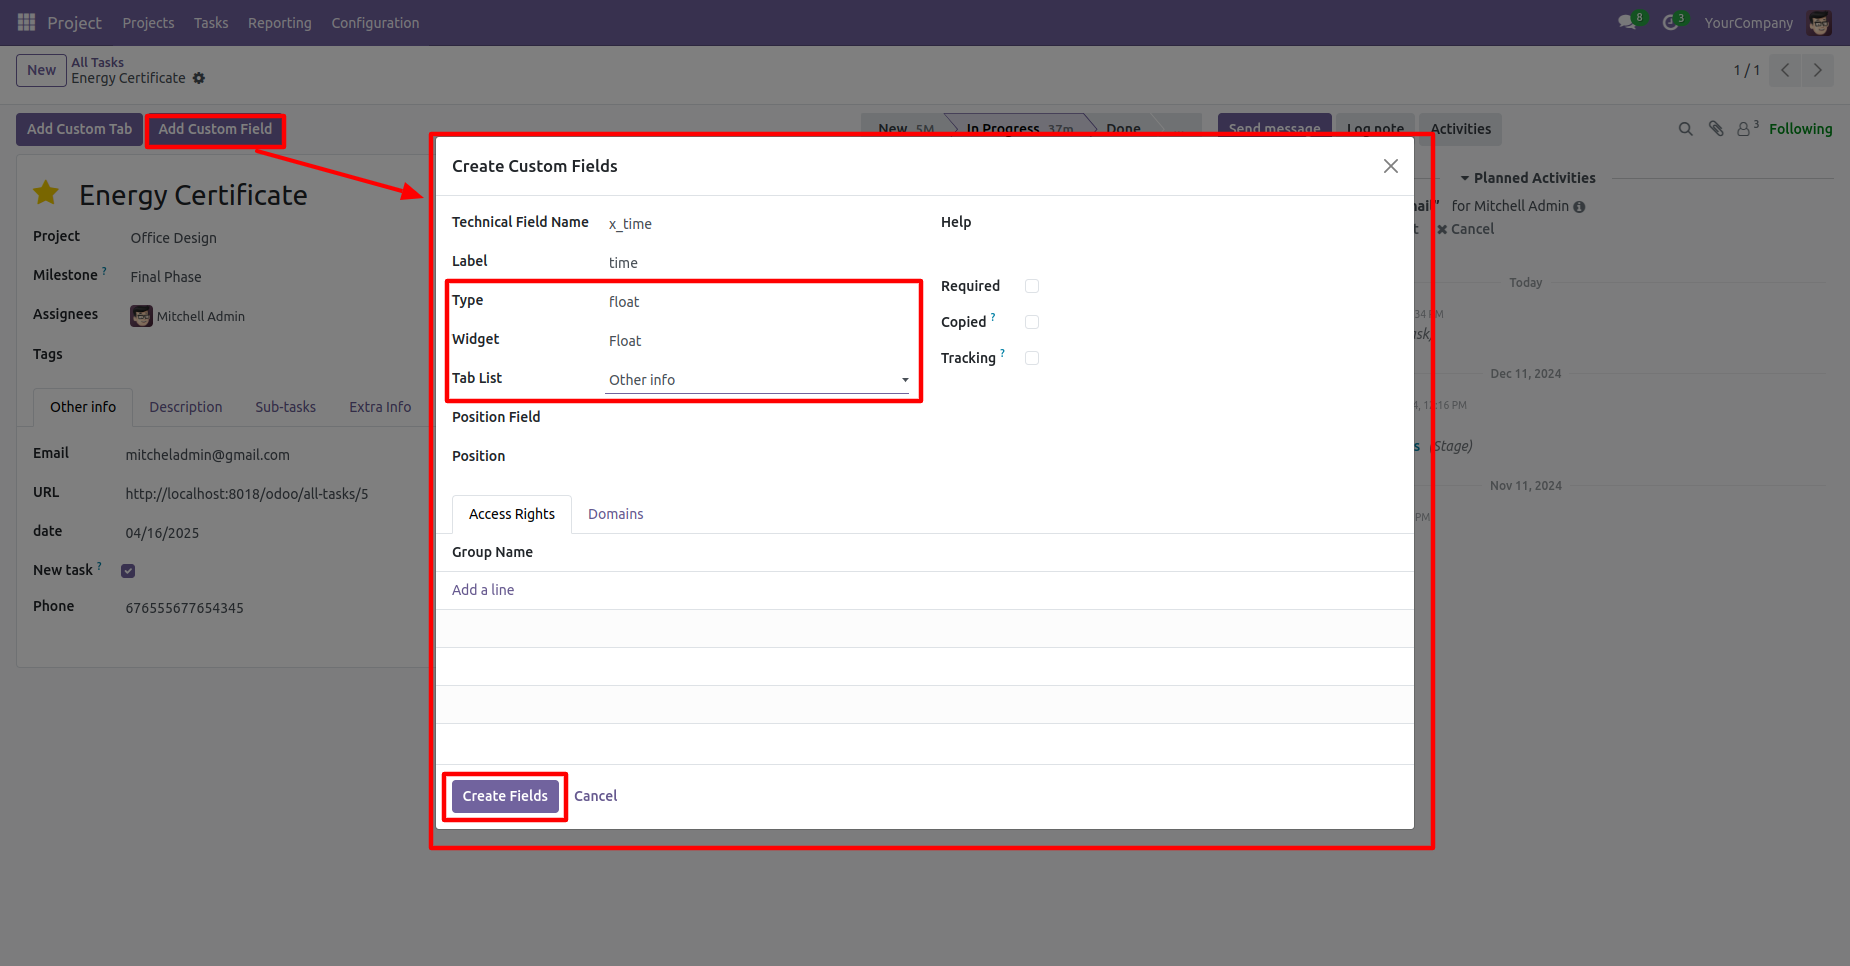Click the info icon next to Mitchell Admin
Screen dimensions: 1850x966
pos(1579,207)
